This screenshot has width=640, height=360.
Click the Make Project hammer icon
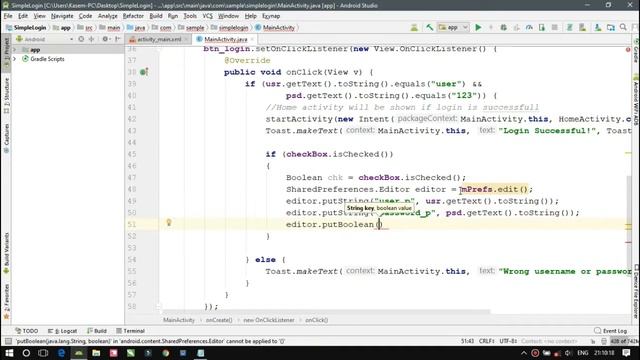point(429,27)
